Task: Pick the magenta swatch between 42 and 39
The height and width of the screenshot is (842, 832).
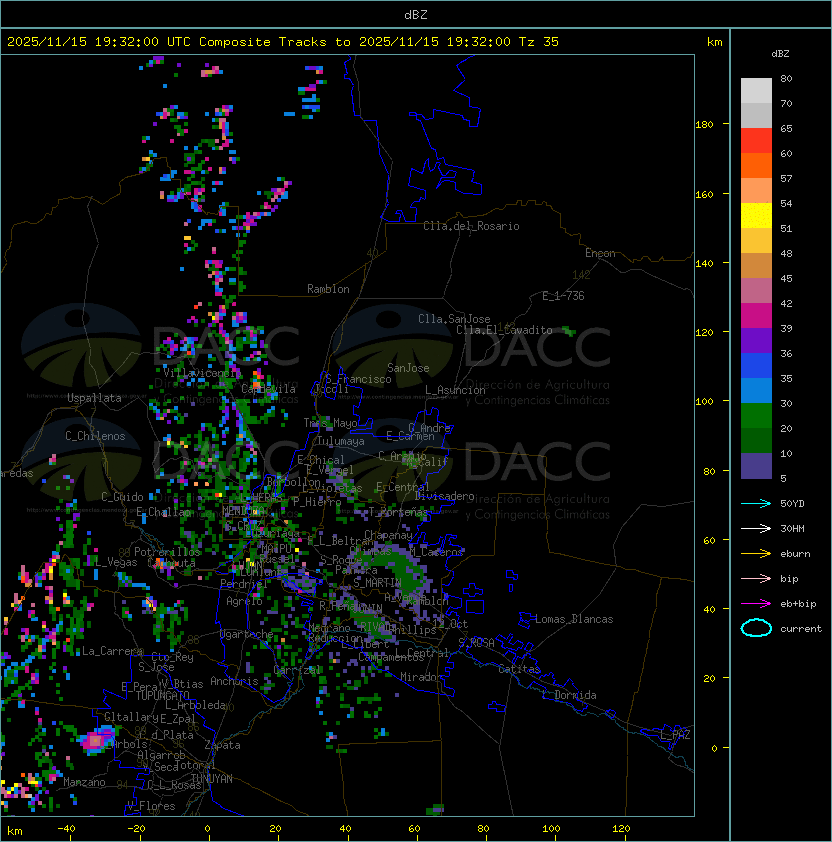Action: [756, 316]
